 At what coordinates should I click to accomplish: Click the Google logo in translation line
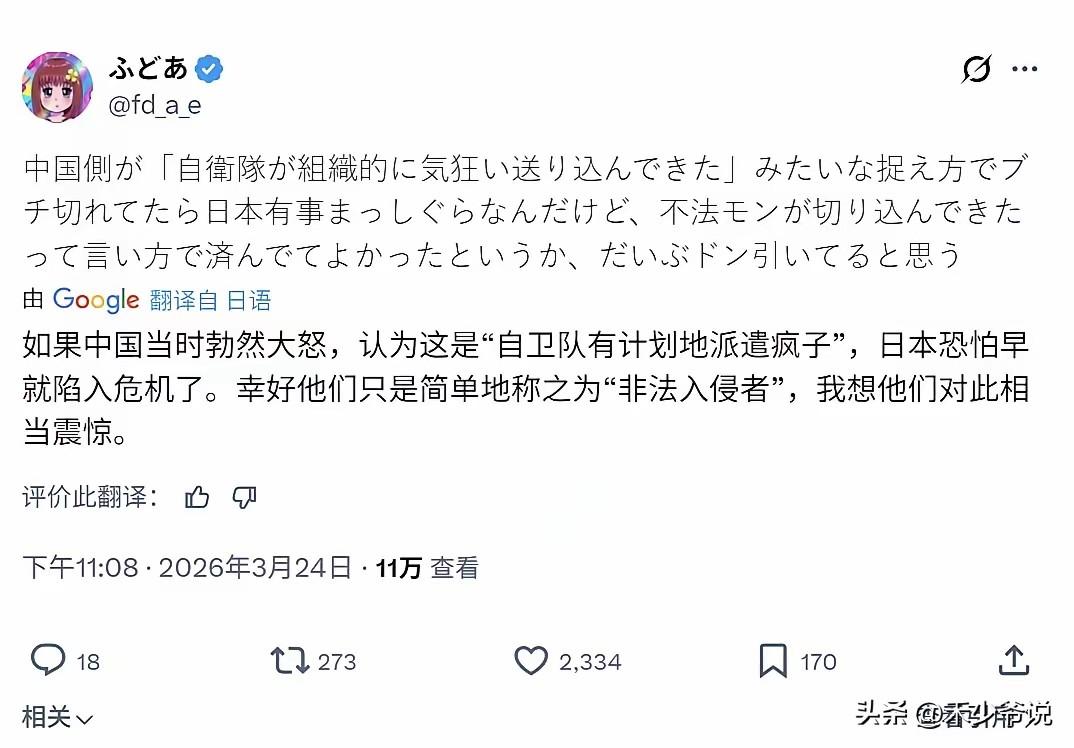pyautogui.click(x=97, y=299)
